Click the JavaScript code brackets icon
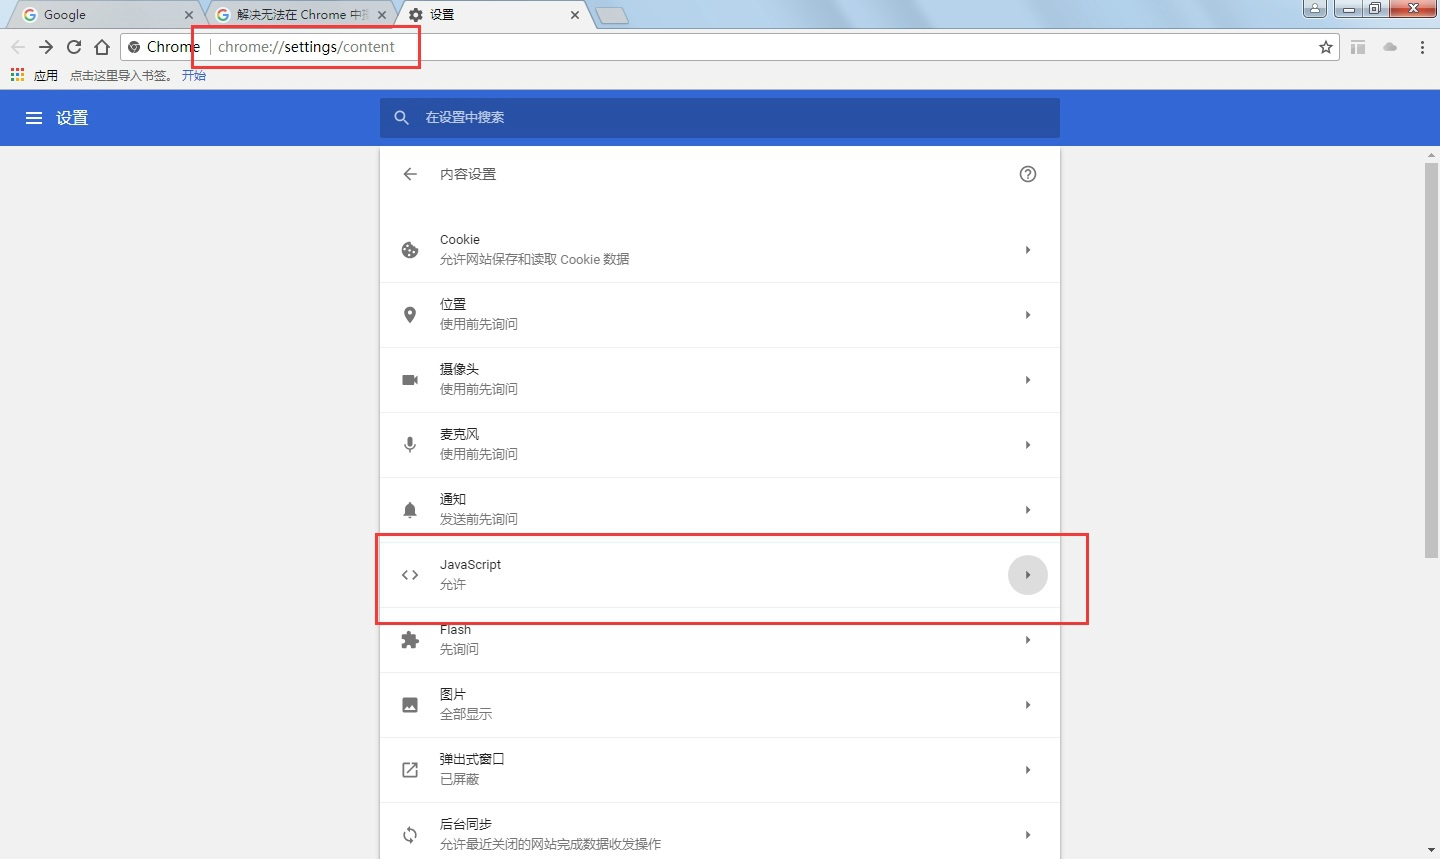Screen dimensions: 1440x859 [410, 575]
